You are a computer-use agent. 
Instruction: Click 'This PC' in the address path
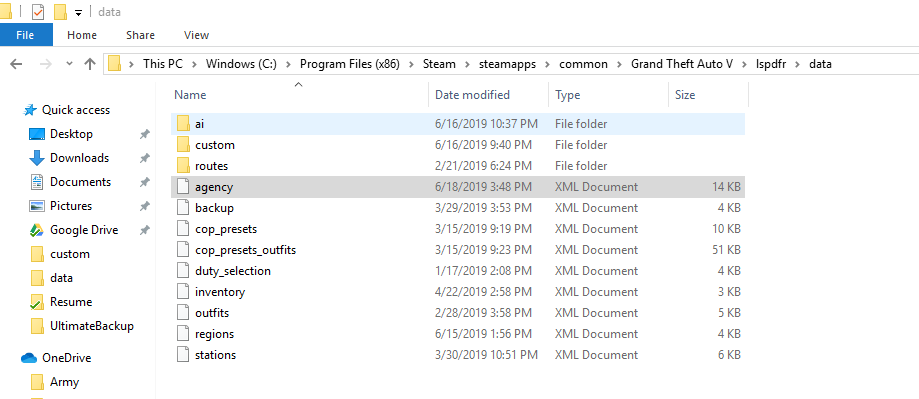pos(163,64)
